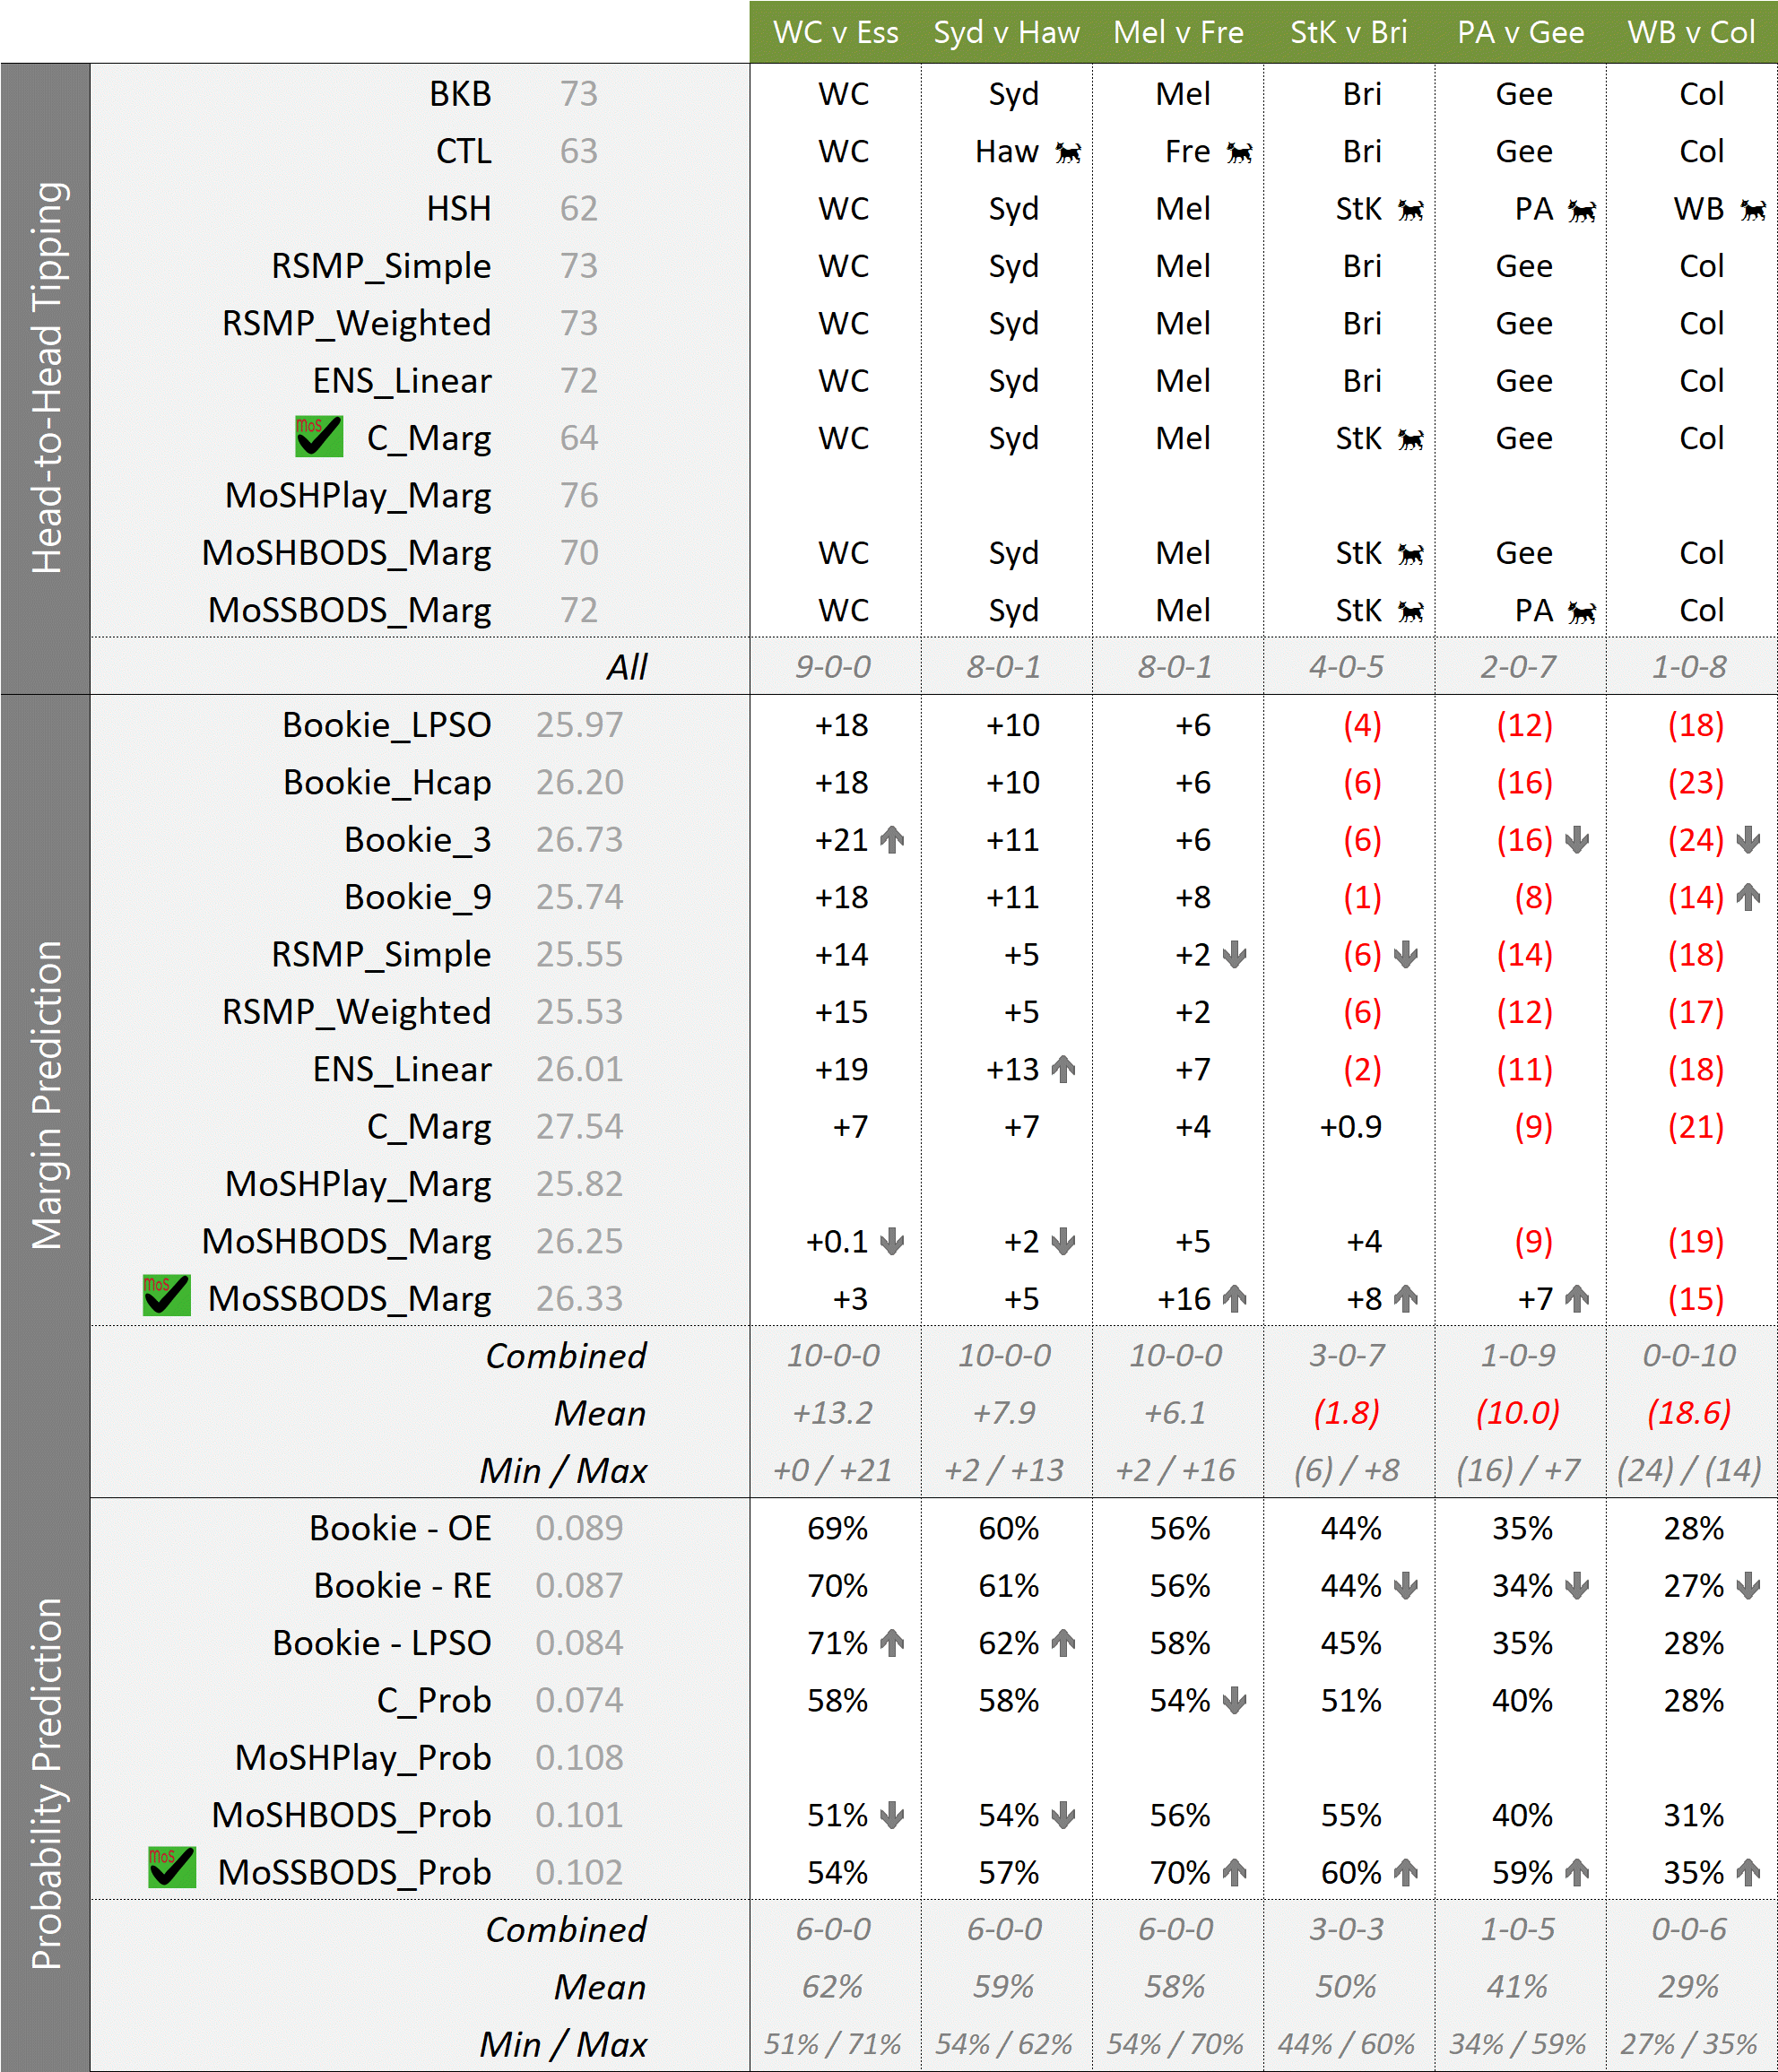This screenshot has height=2072, width=1778.
Task: Click the up arrow beside MoSSBODS_Prob's 60%
Action: [x=1406, y=1873]
